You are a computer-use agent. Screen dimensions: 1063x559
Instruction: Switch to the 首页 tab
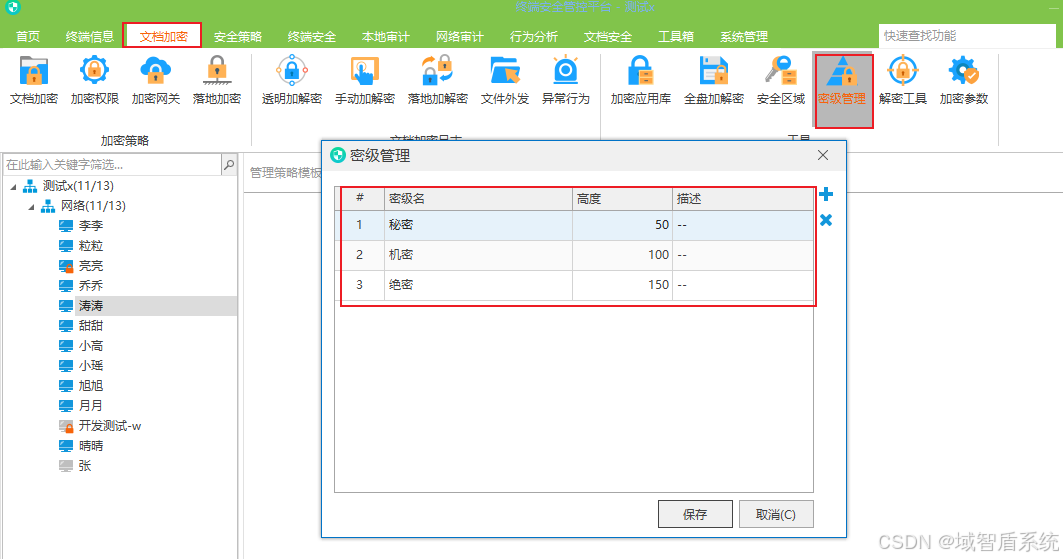pos(28,37)
